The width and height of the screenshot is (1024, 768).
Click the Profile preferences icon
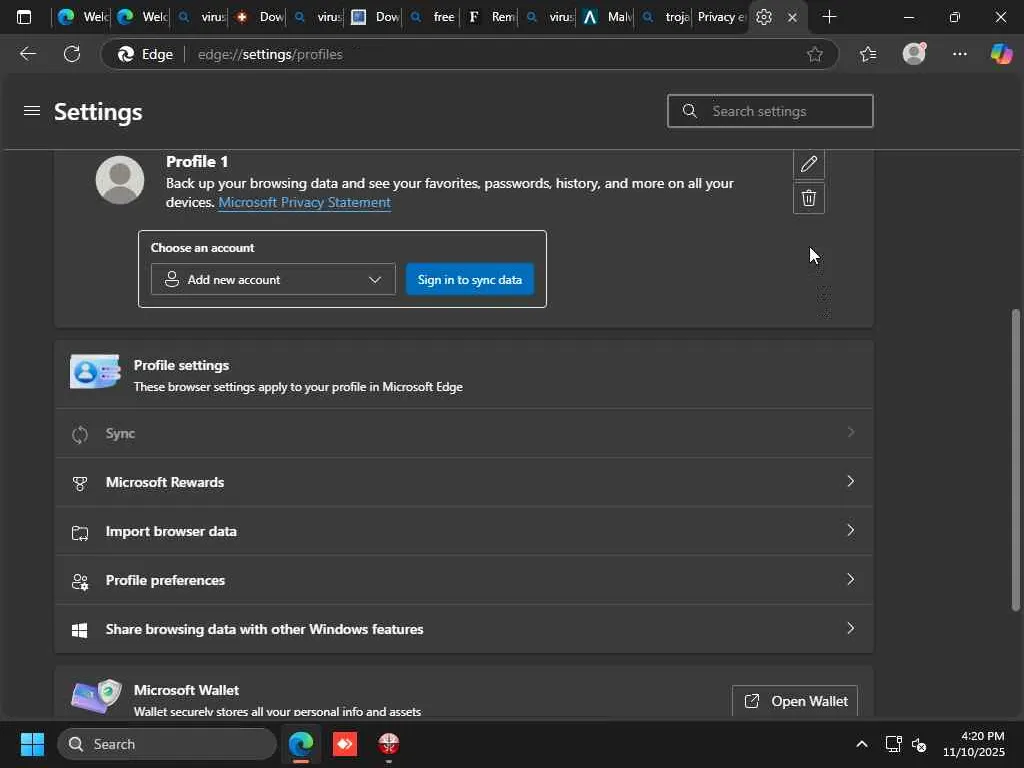[80, 581]
